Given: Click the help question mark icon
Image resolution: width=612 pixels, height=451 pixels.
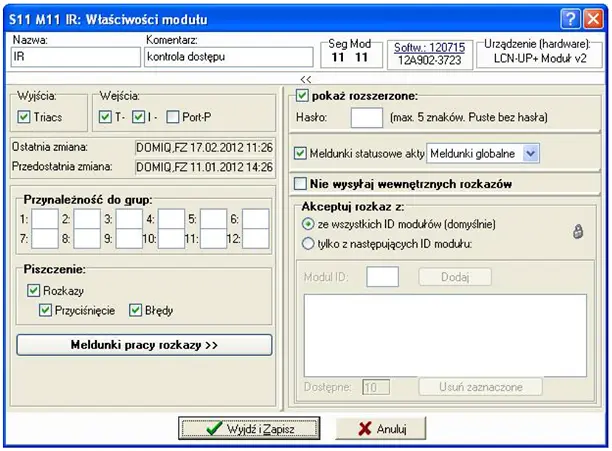Looking at the screenshot, I should tap(567, 15).
